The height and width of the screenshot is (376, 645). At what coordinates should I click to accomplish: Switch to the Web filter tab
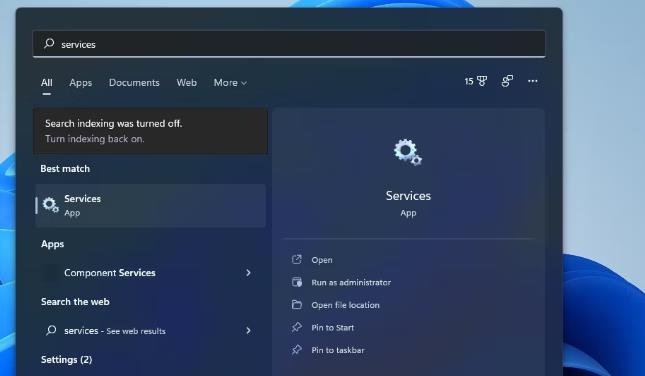point(186,83)
